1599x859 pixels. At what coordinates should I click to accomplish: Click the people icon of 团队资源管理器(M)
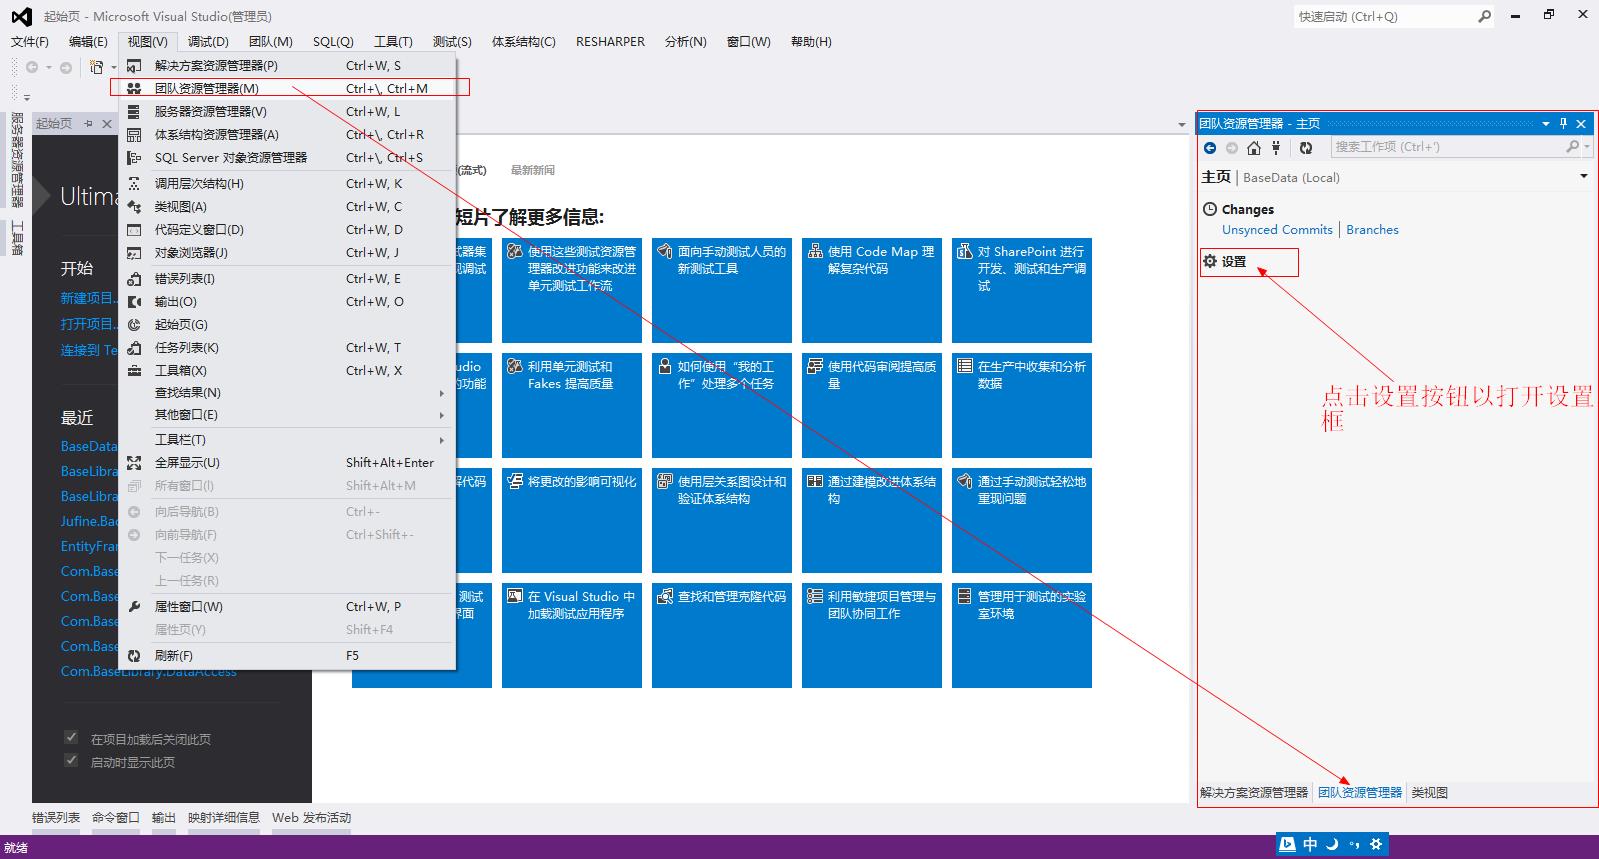click(x=134, y=88)
